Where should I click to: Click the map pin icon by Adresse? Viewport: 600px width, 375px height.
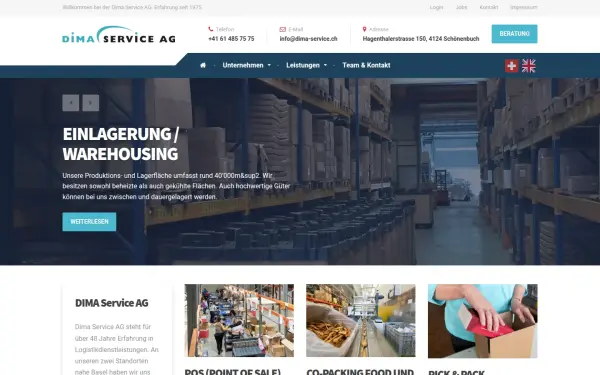click(x=364, y=29)
